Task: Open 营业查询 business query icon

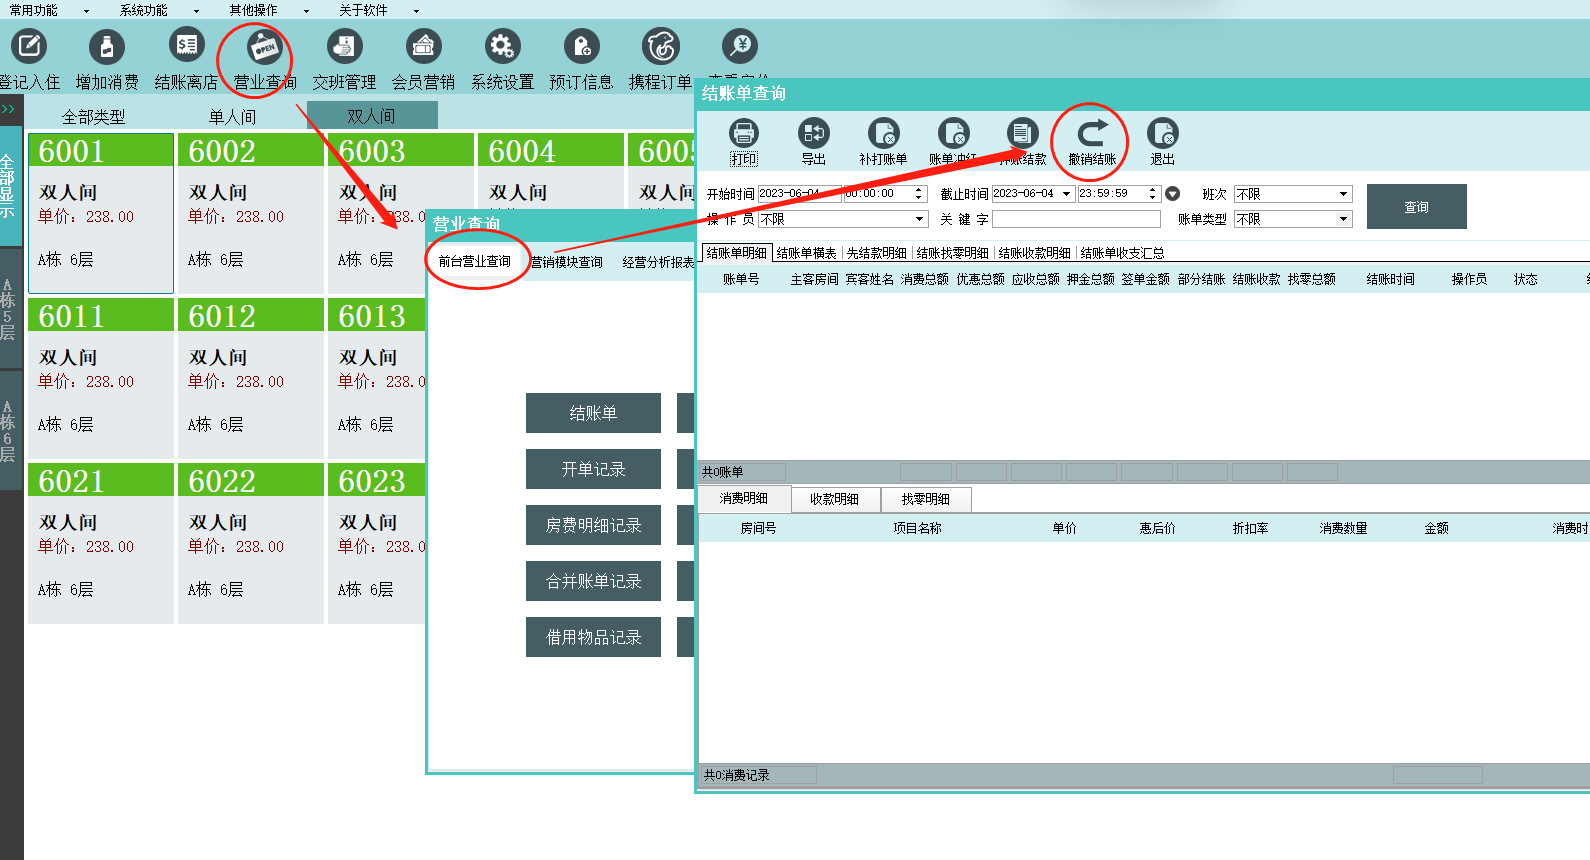Action: tap(265, 47)
